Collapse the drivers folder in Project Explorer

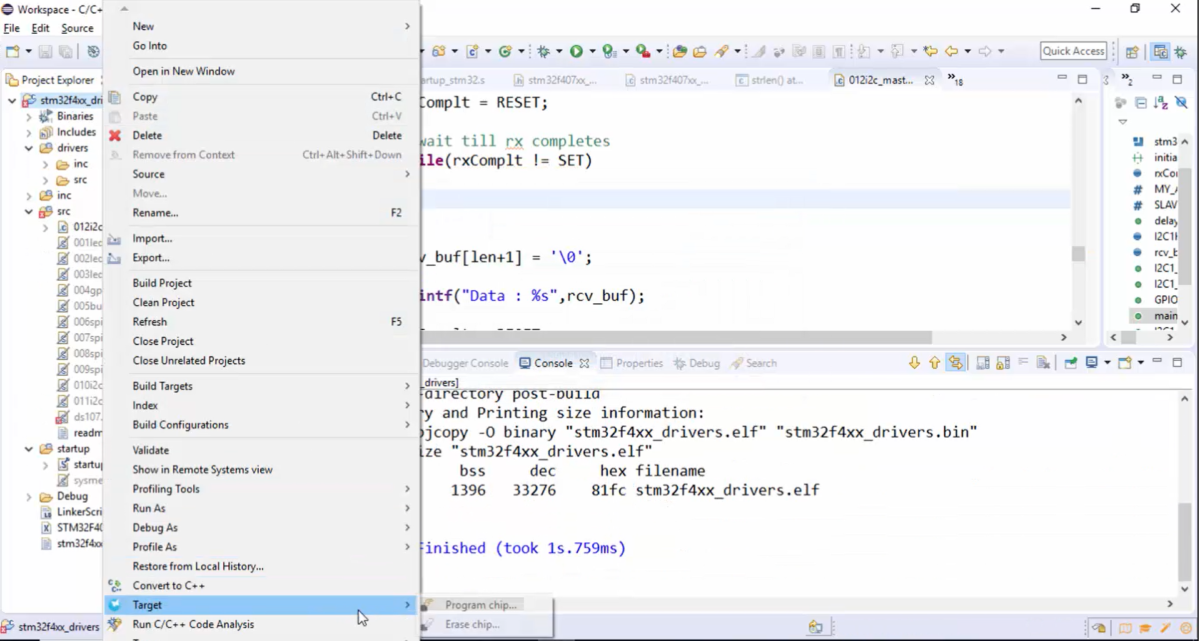tap(27, 147)
